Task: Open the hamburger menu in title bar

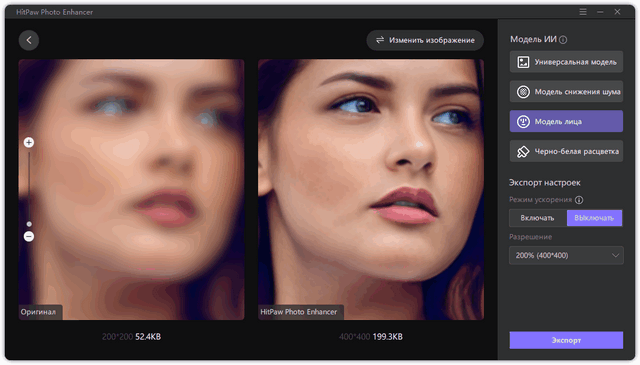Action: click(x=583, y=12)
